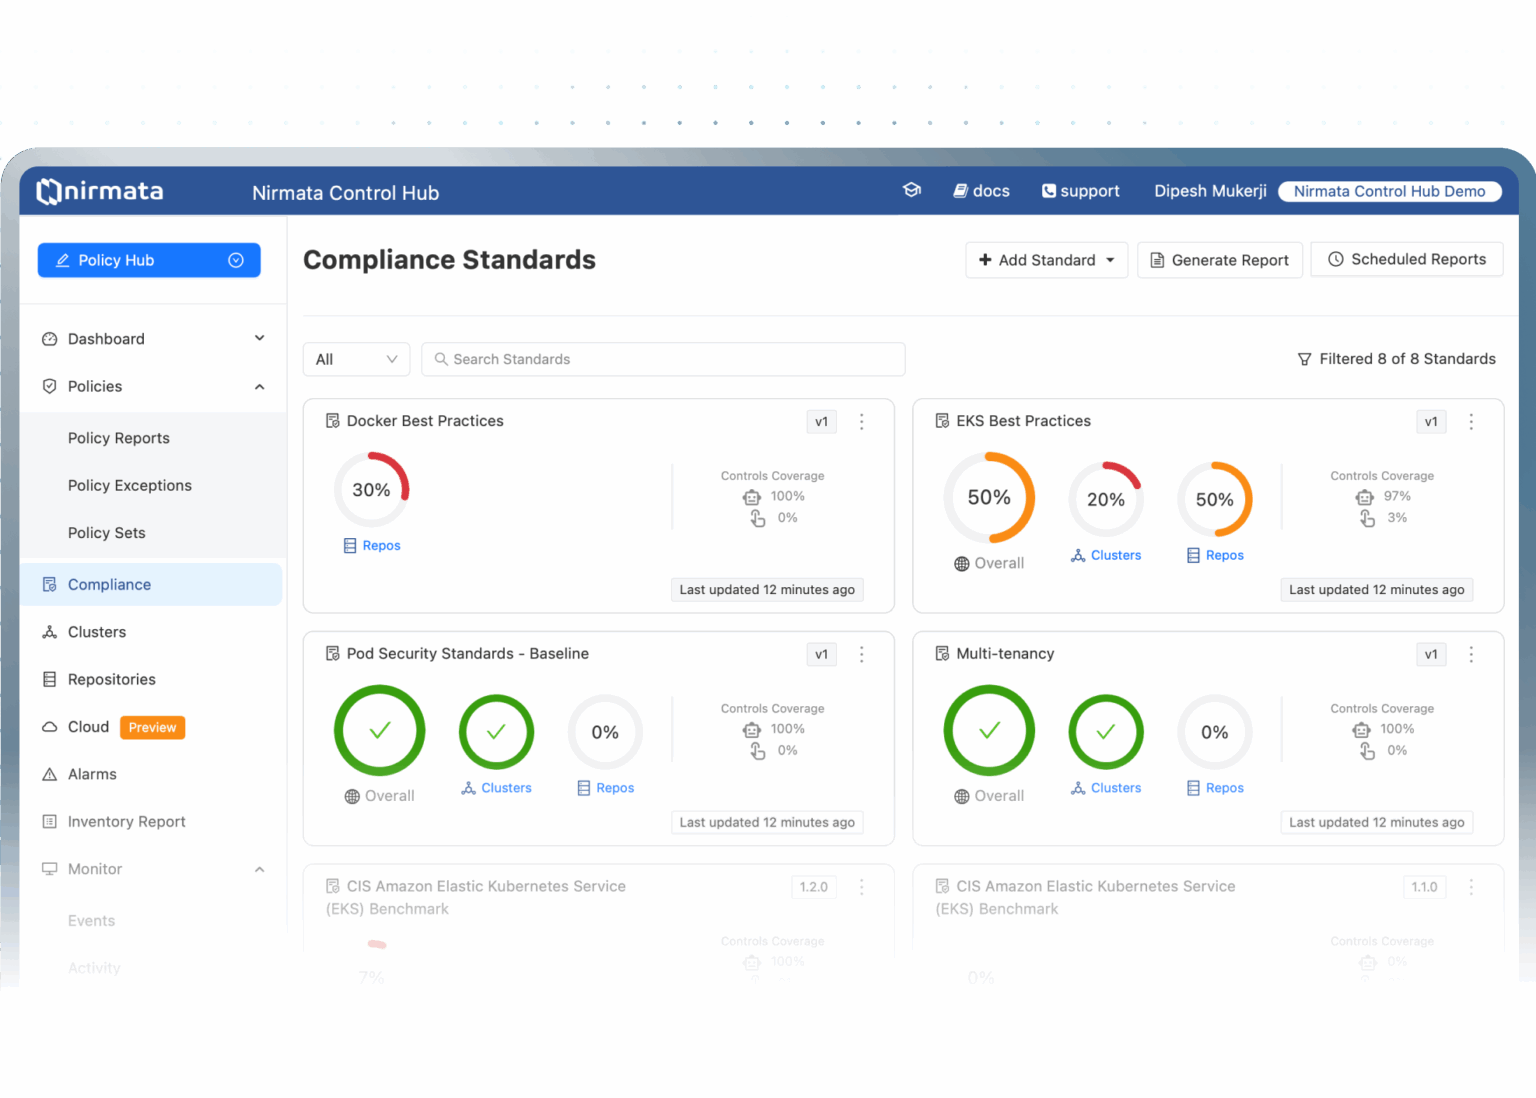Open the All filter dropdown
The width and height of the screenshot is (1536, 1098).
tap(356, 359)
